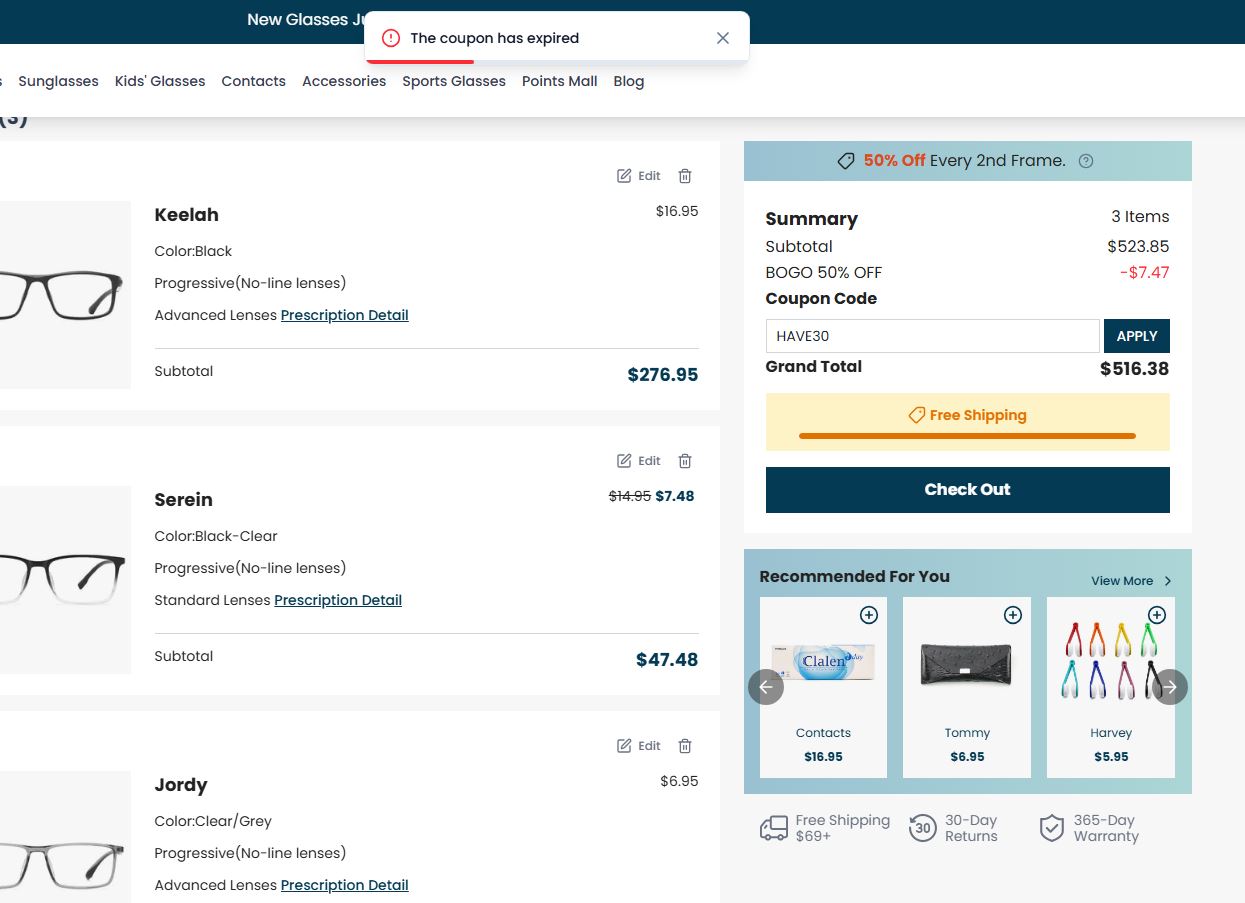The width and height of the screenshot is (1245, 903).
Task: Click the Harvey $5.95 price
Action: tap(1111, 757)
